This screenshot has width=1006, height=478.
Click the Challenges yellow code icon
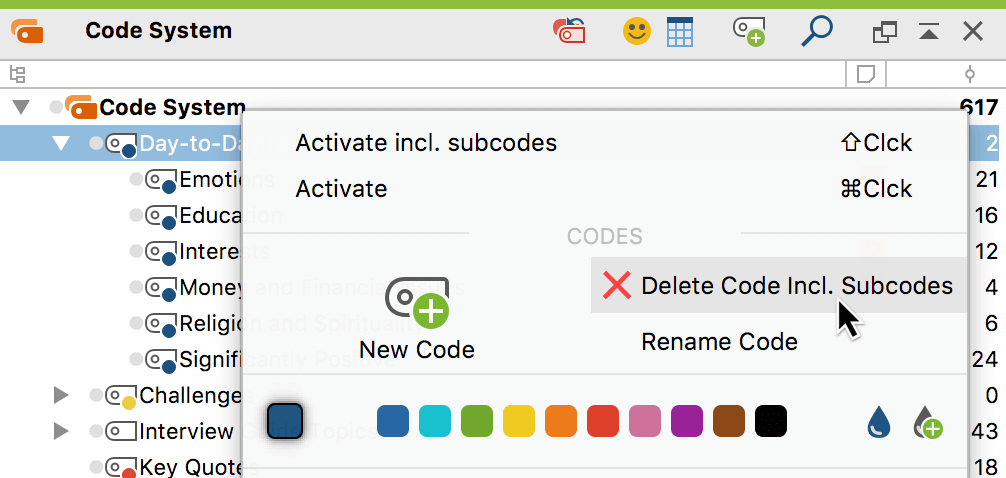click(x=121, y=396)
